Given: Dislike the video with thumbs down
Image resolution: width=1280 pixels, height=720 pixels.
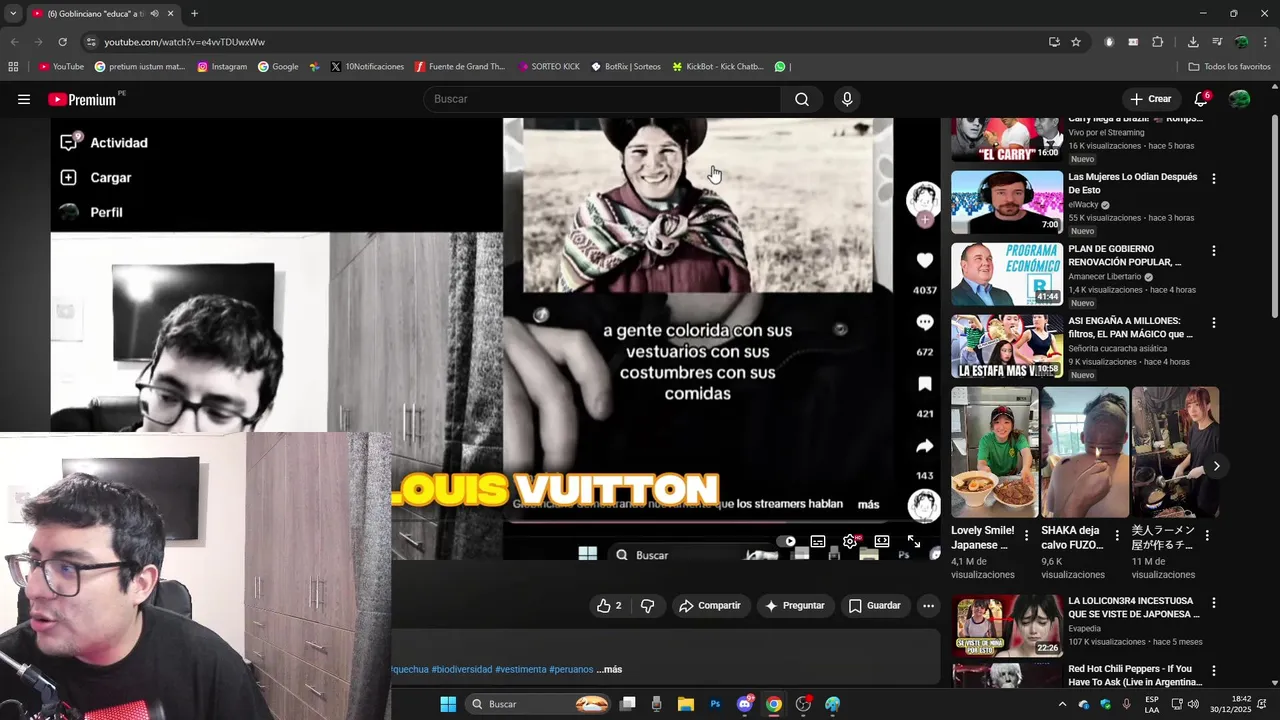Looking at the screenshot, I should pyautogui.click(x=647, y=606).
